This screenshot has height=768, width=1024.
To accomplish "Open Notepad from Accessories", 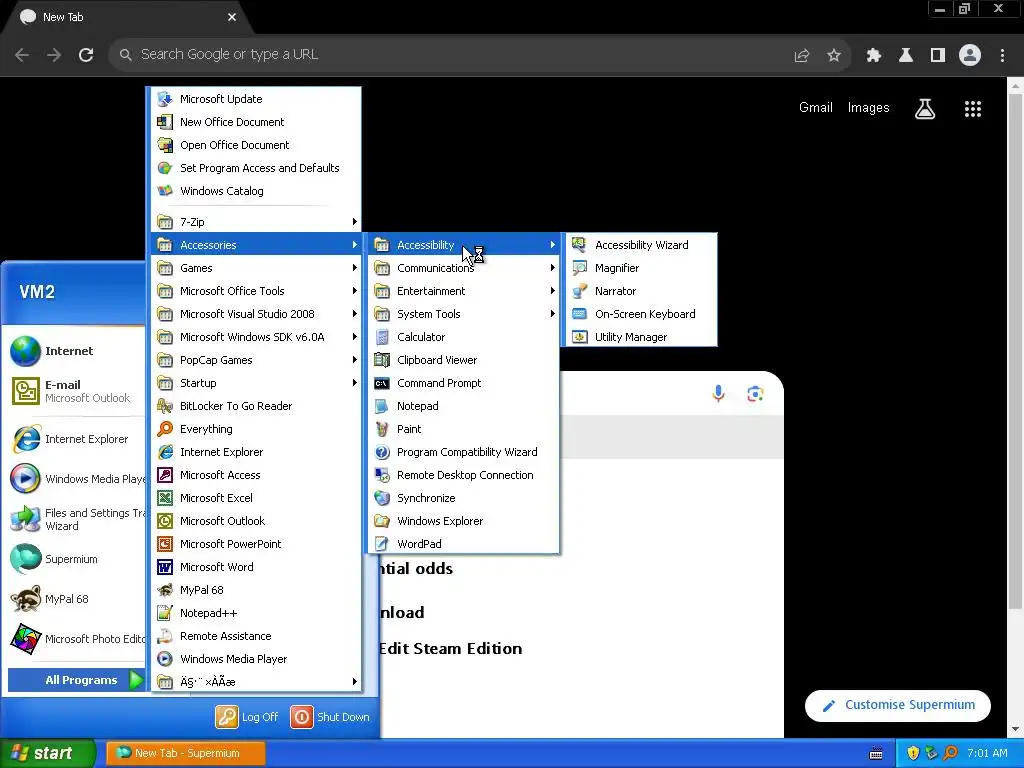I will (x=464, y=406).
